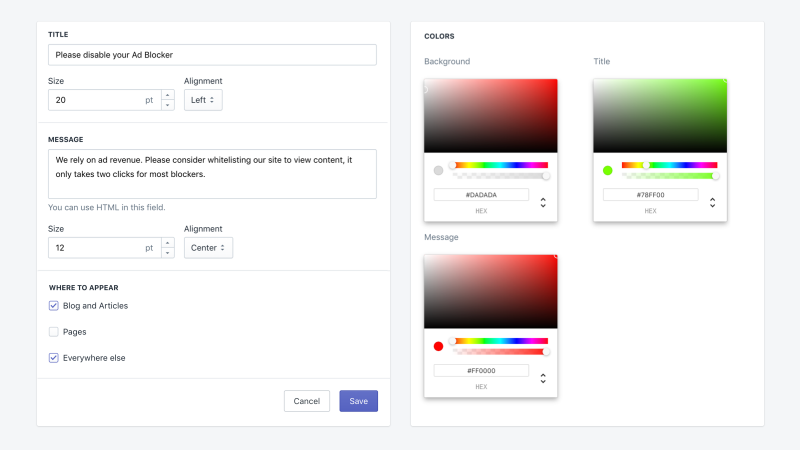Uncheck the Blog and Articles checkbox
800x450 pixels.
click(x=54, y=306)
